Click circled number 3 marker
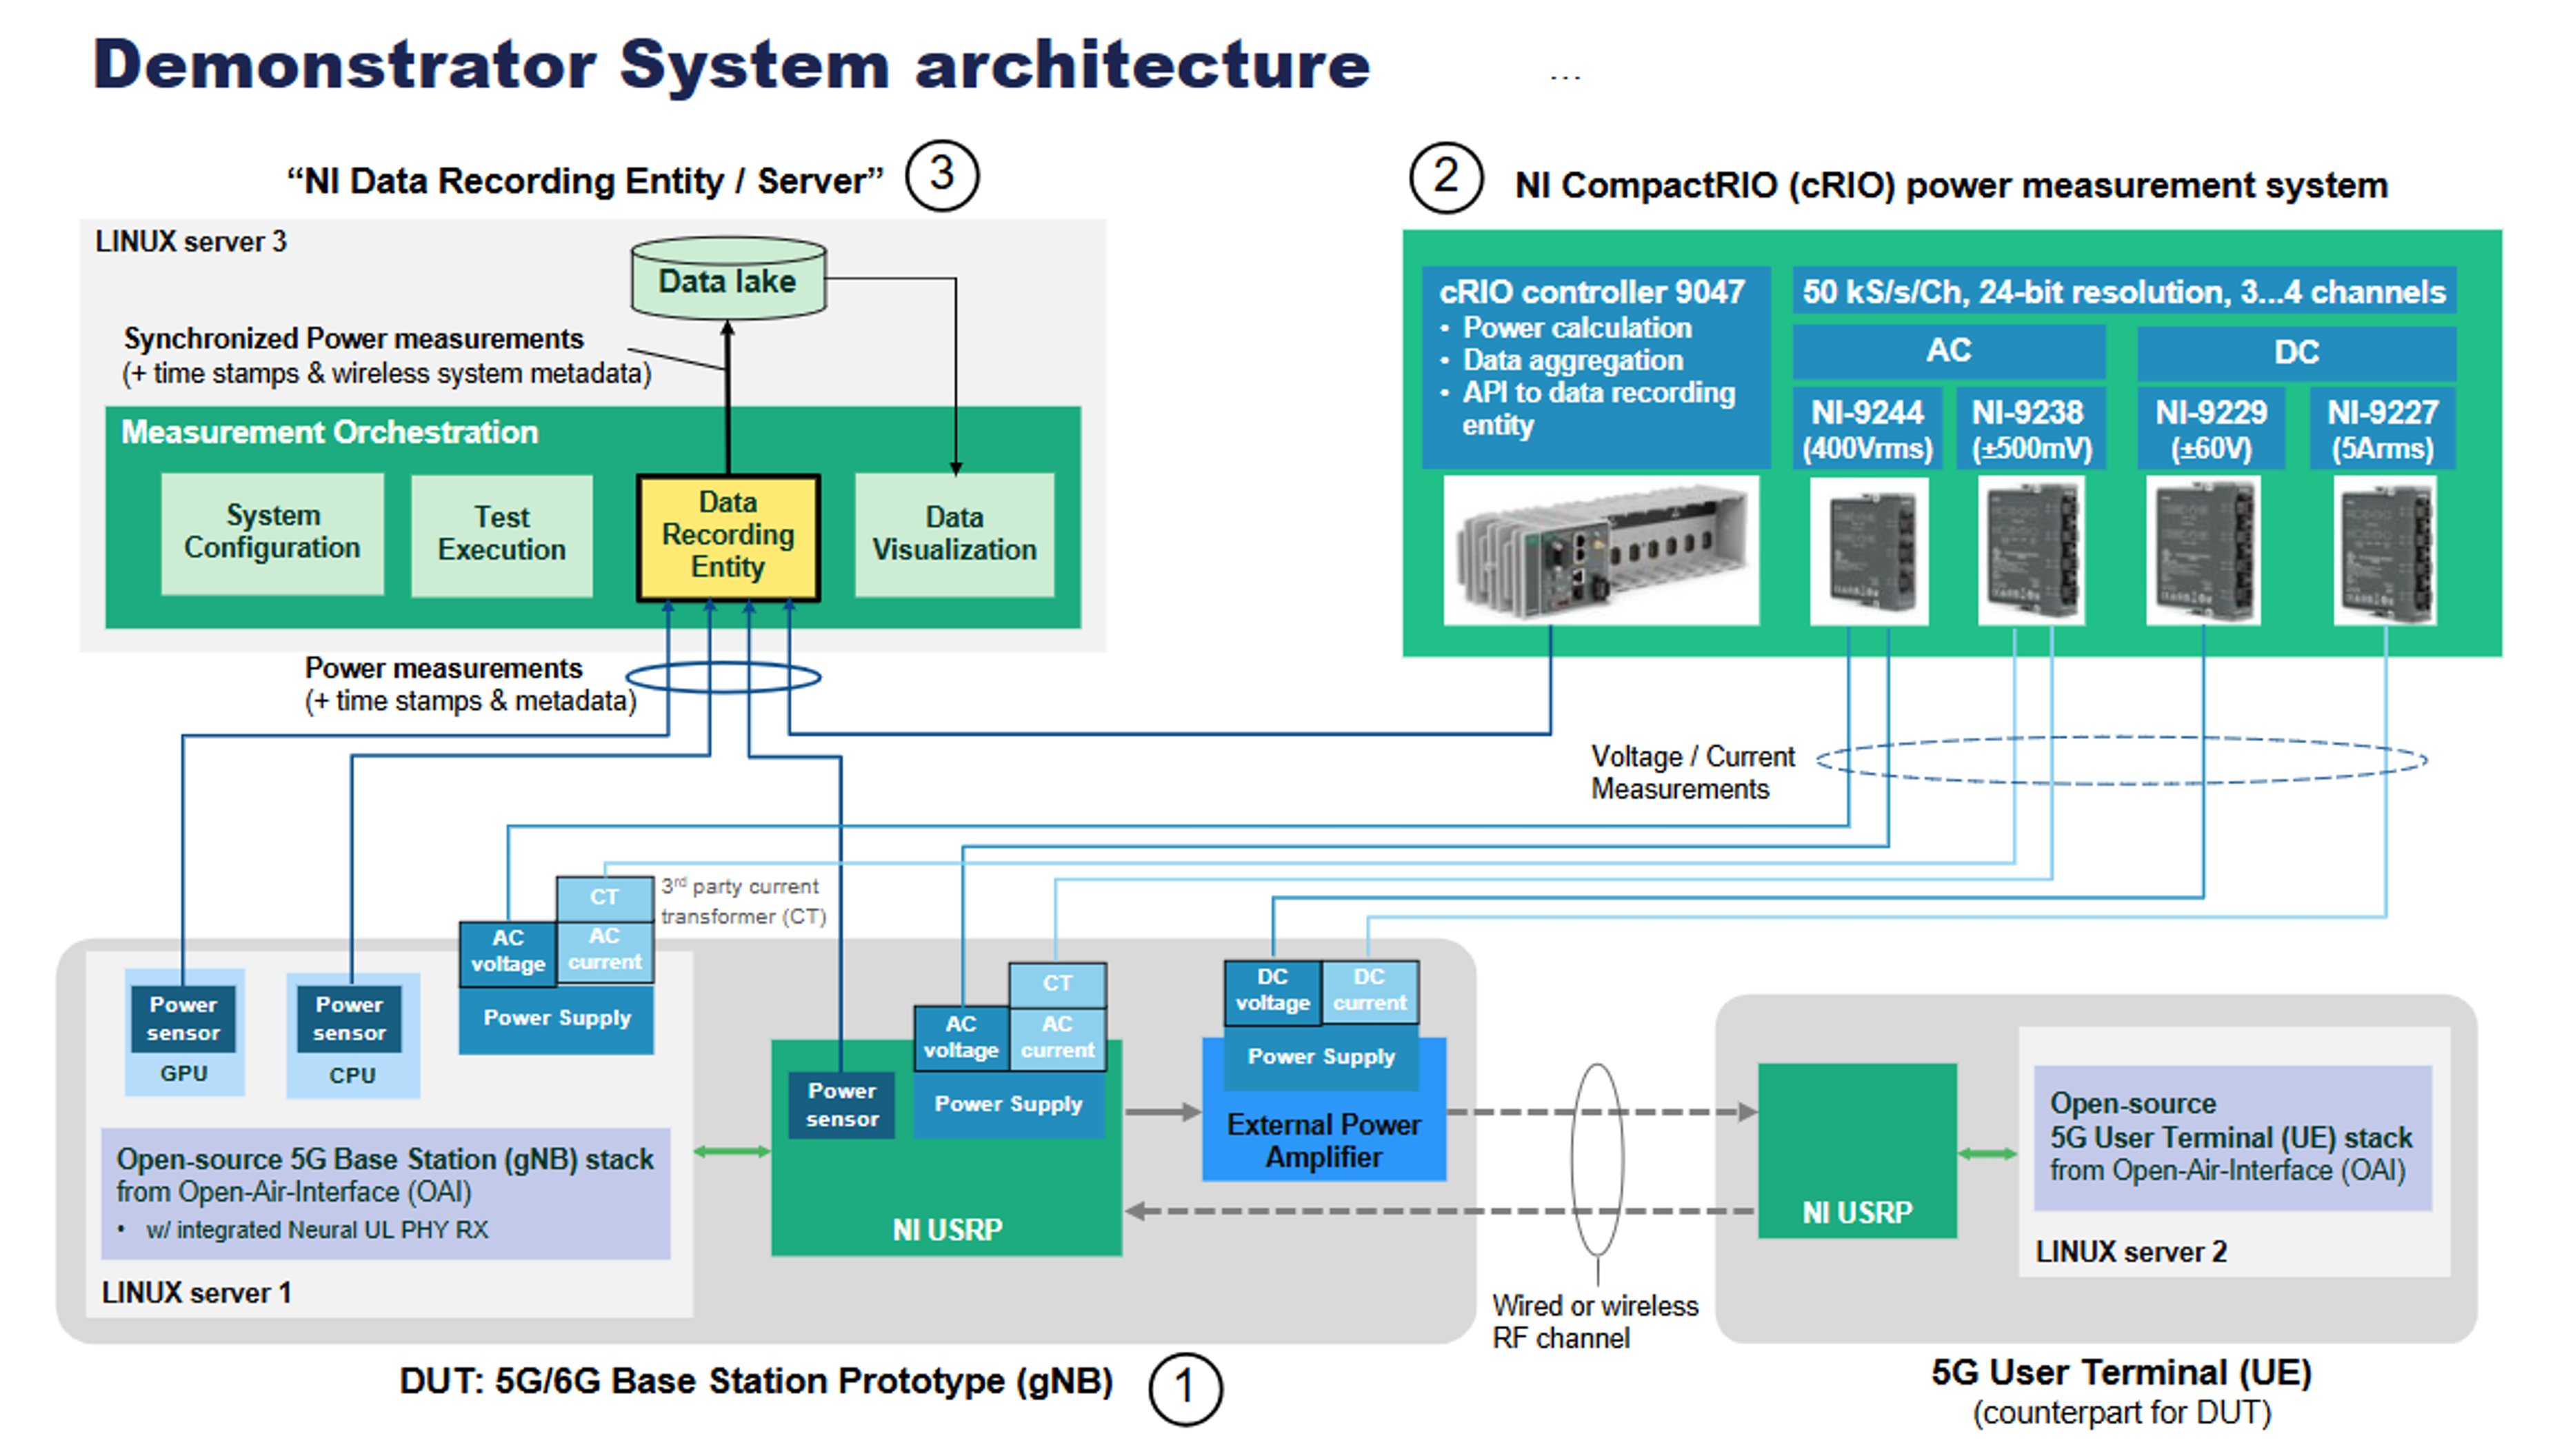The height and width of the screenshot is (1456, 2555). (x=941, y=175)
